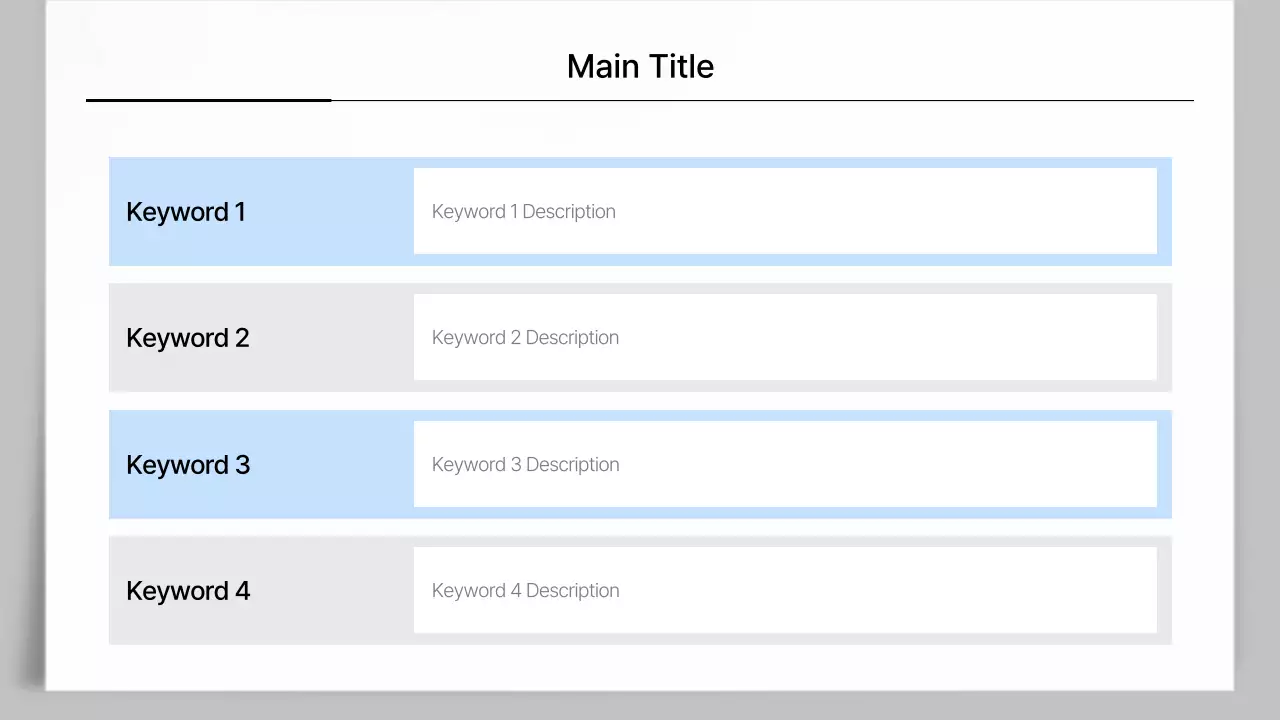1280x720 pixels.
Task: Click the thin divider line right of thick segment
Action: [x=760, y=101]
